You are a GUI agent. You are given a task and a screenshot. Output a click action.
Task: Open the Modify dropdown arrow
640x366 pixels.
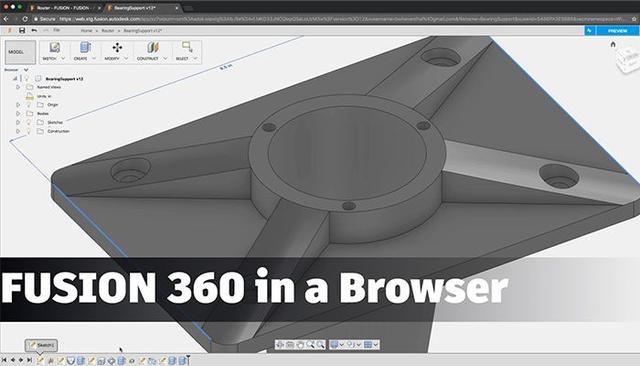click(126, 59)
